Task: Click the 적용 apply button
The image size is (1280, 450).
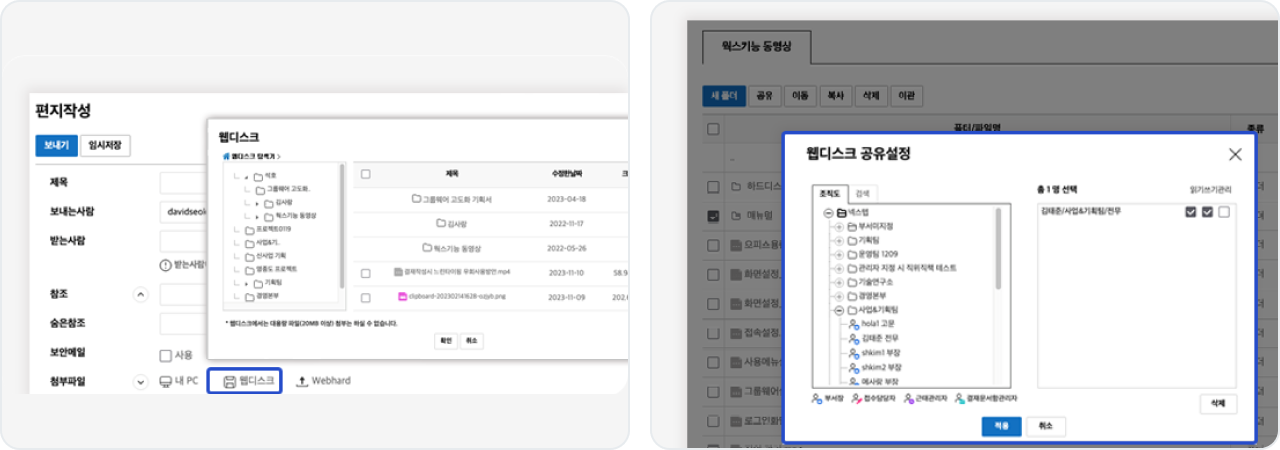Action: click(1001, 426)
